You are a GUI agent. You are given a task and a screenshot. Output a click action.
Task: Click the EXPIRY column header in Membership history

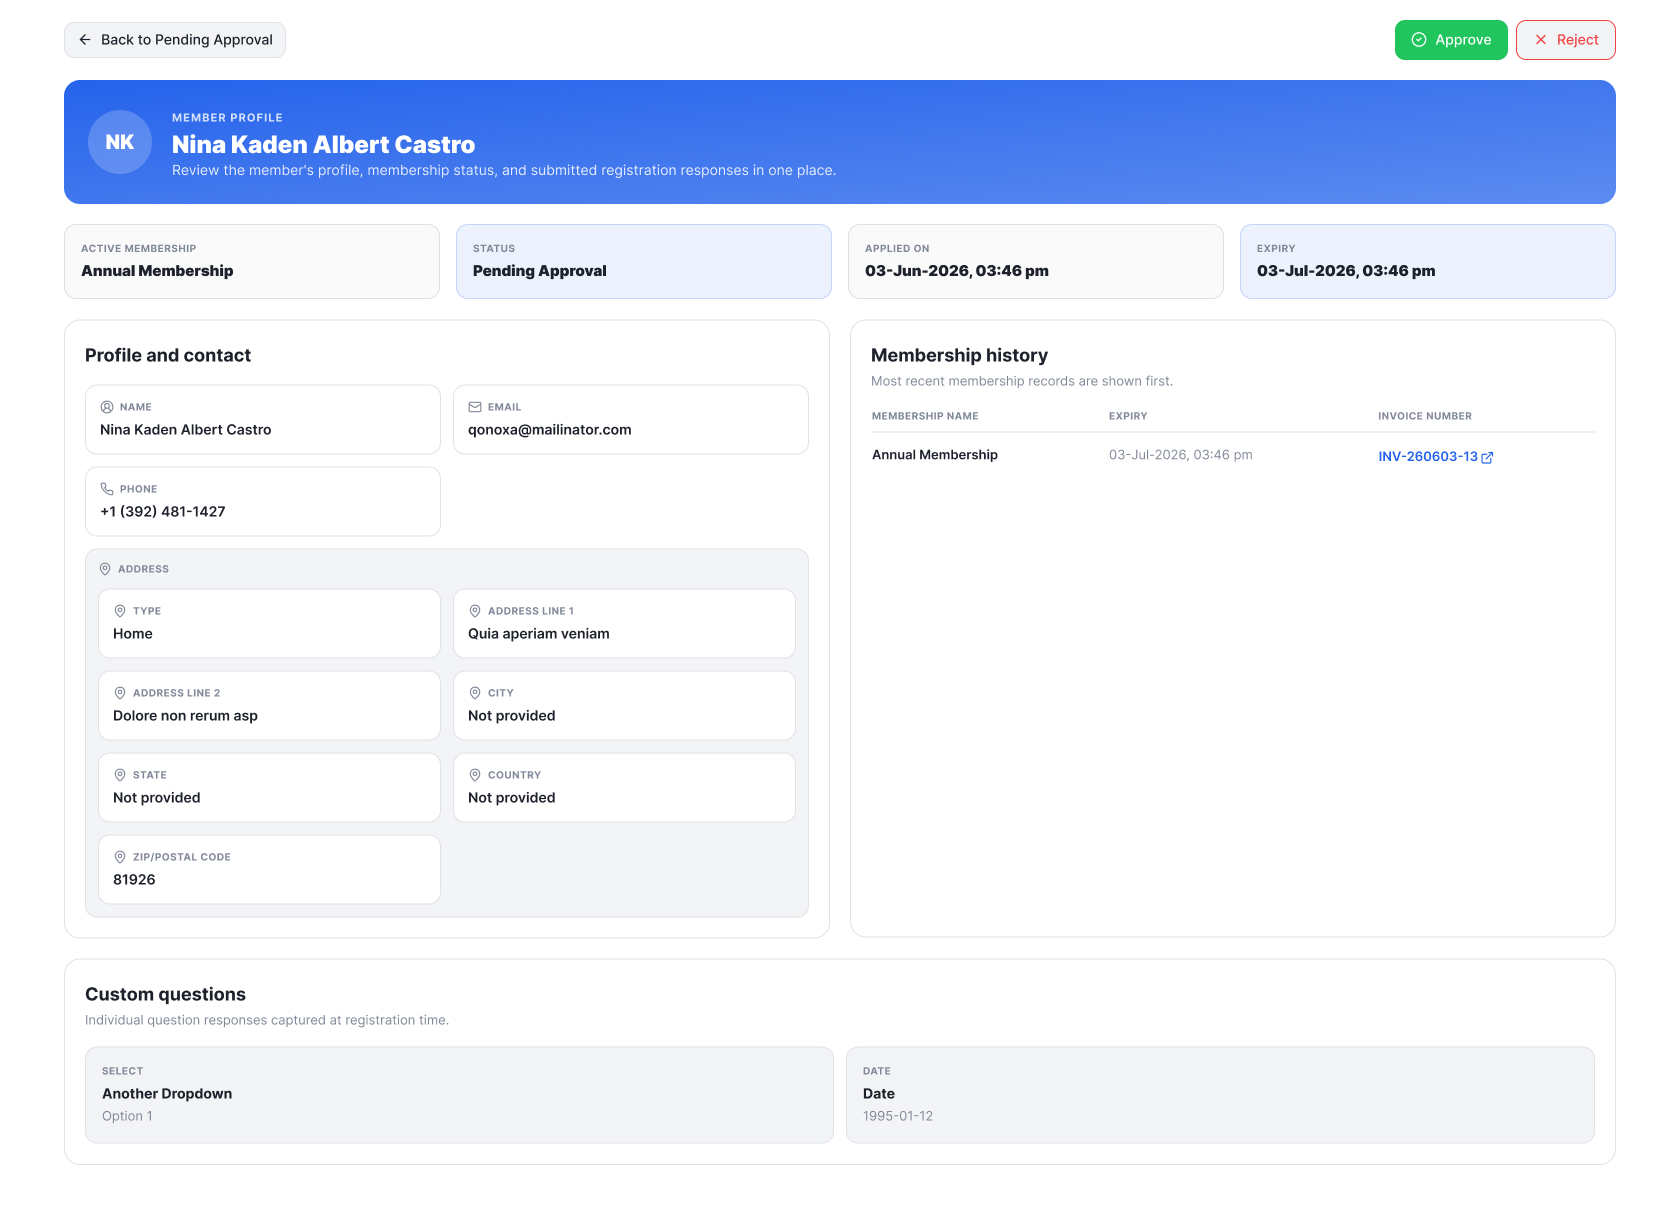click(x=1128, y=416)
